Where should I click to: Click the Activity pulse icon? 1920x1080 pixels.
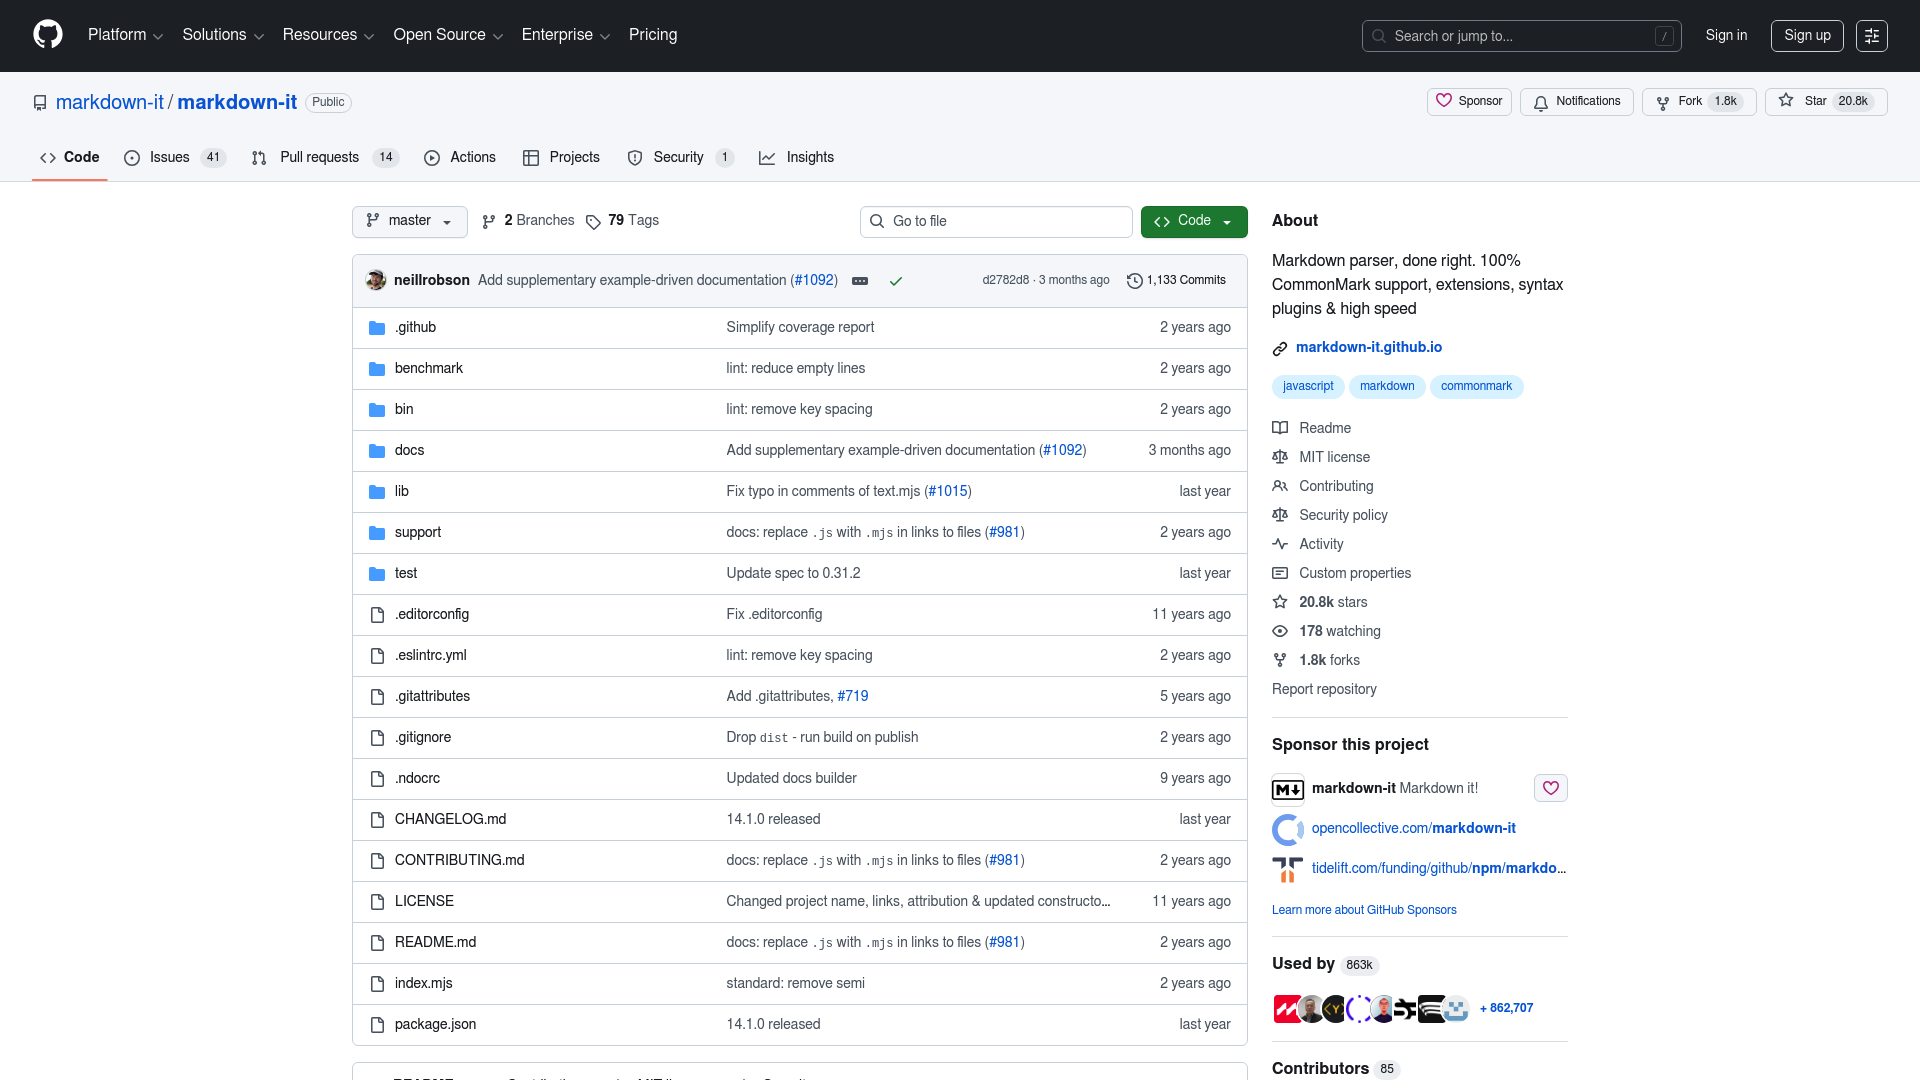(x=1280, y=544)
